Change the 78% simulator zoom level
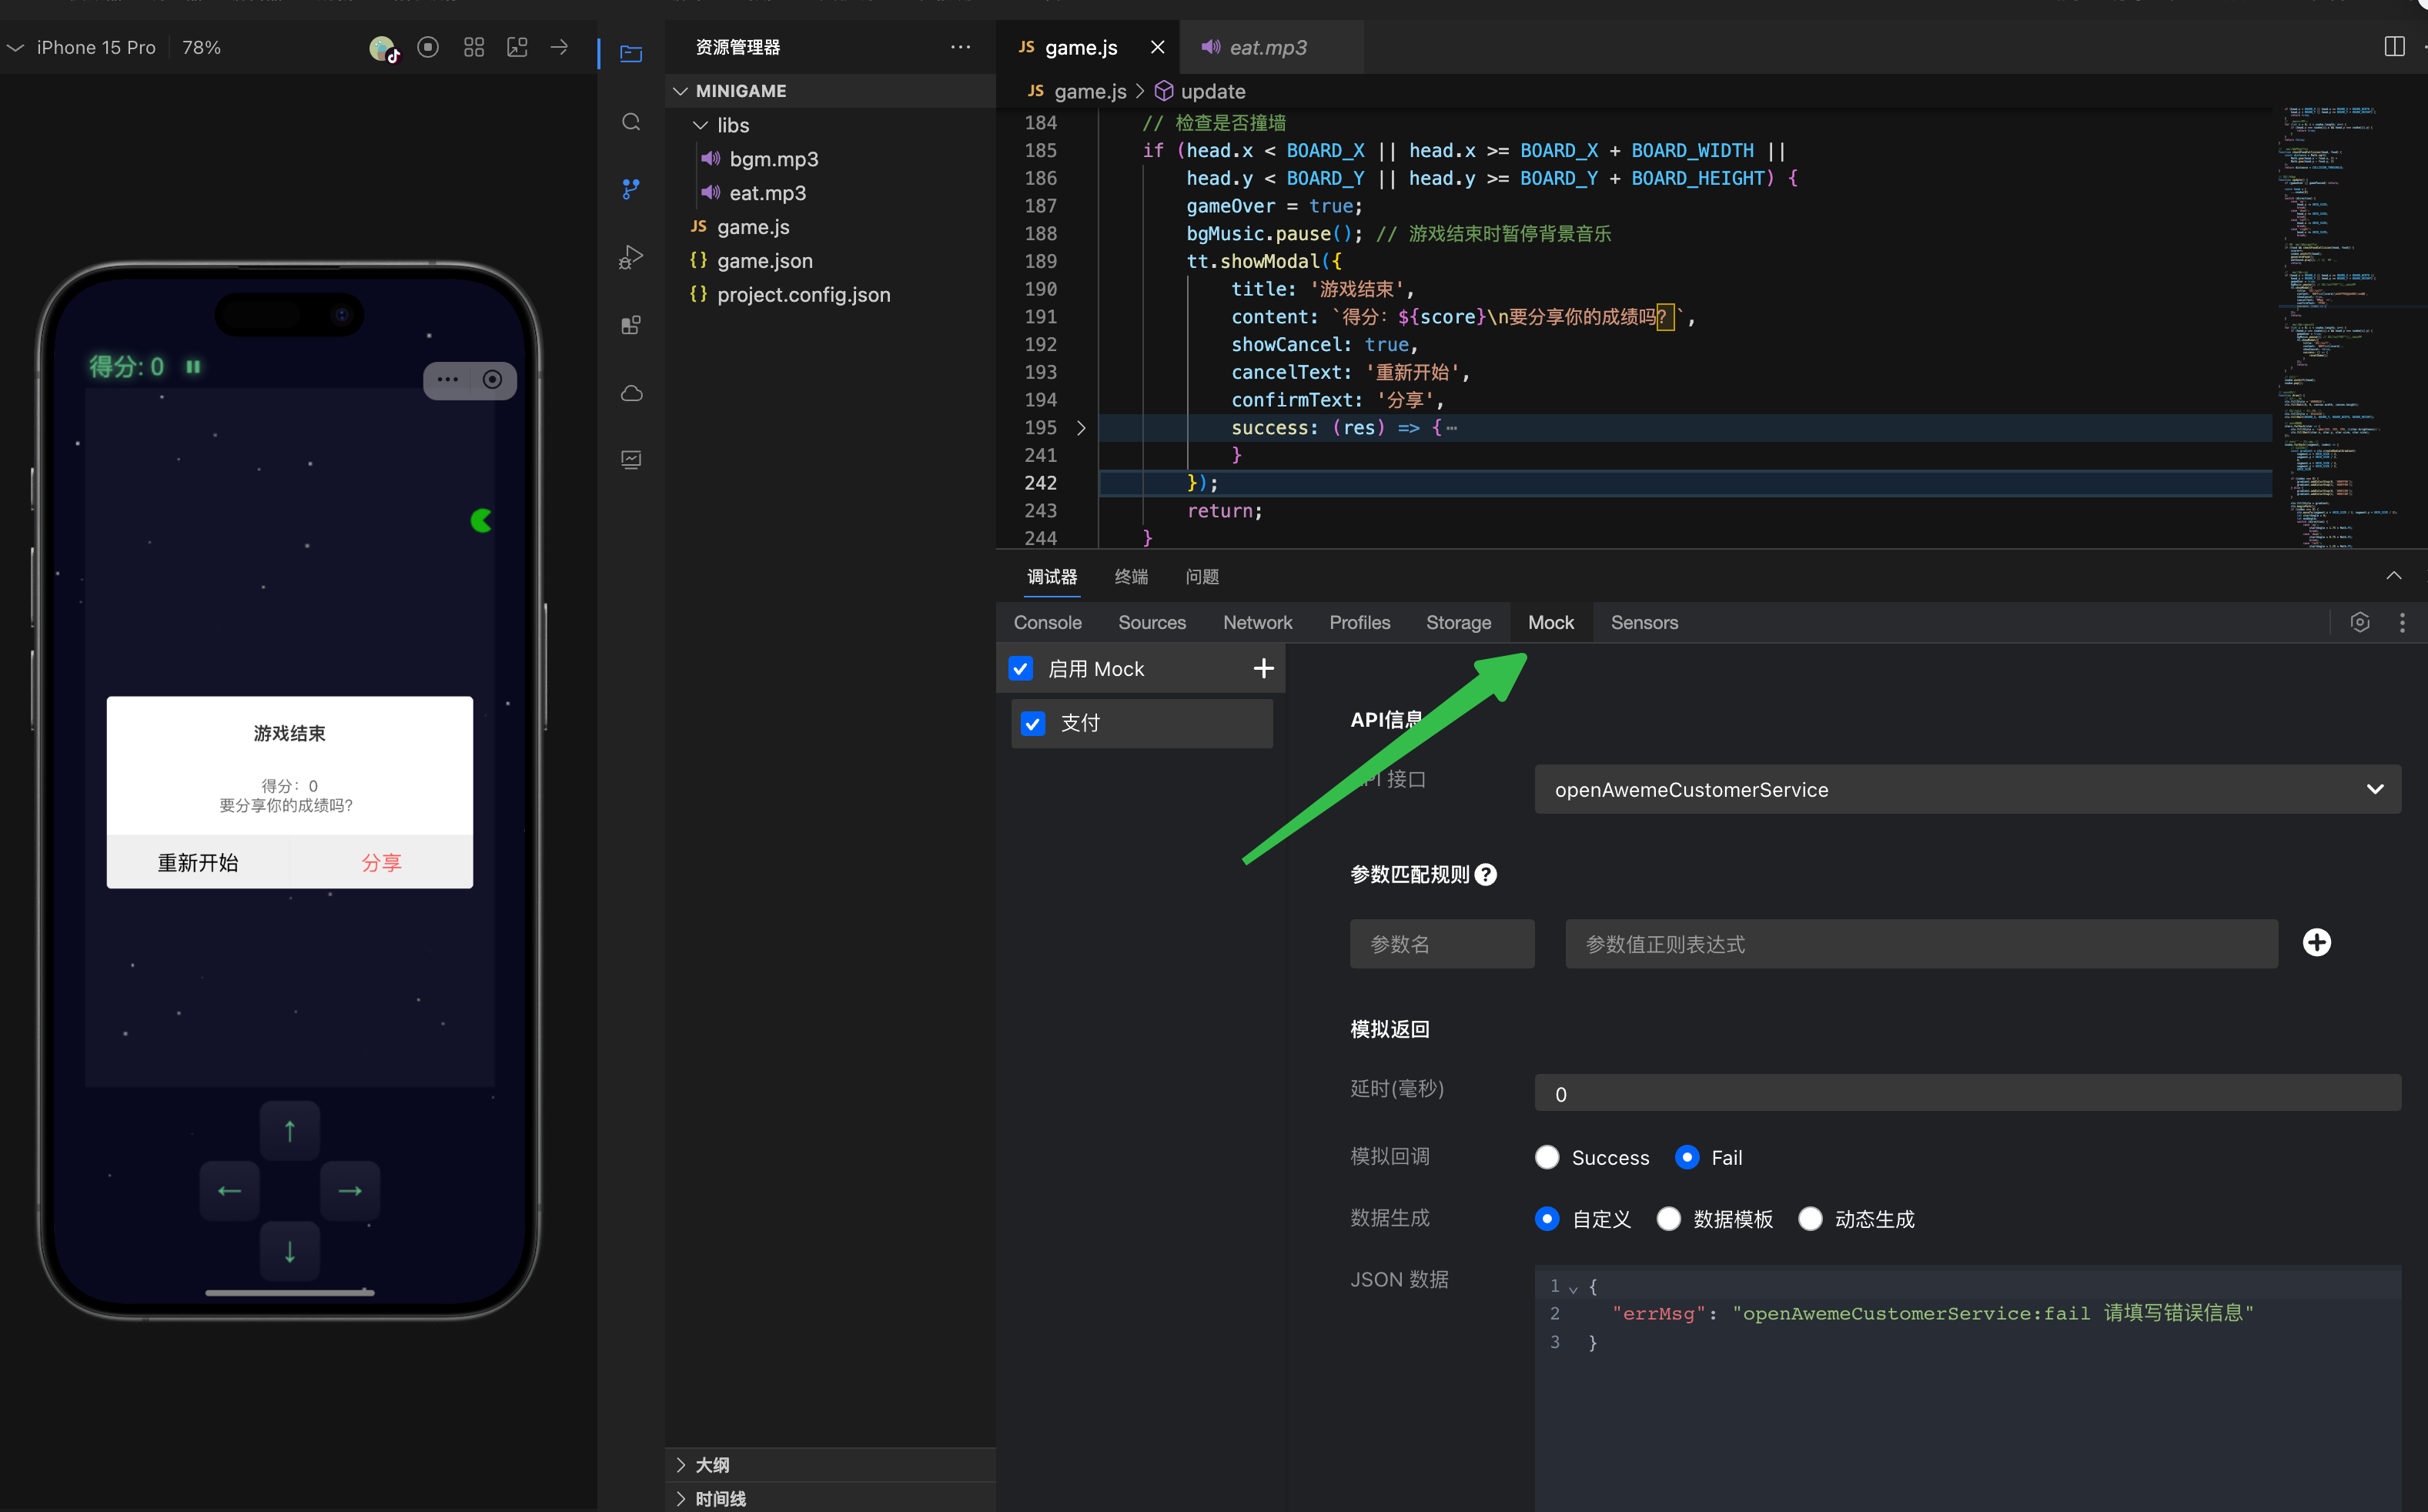The width and height of the screenshot is (2428, 1512). tap(201, 47)
